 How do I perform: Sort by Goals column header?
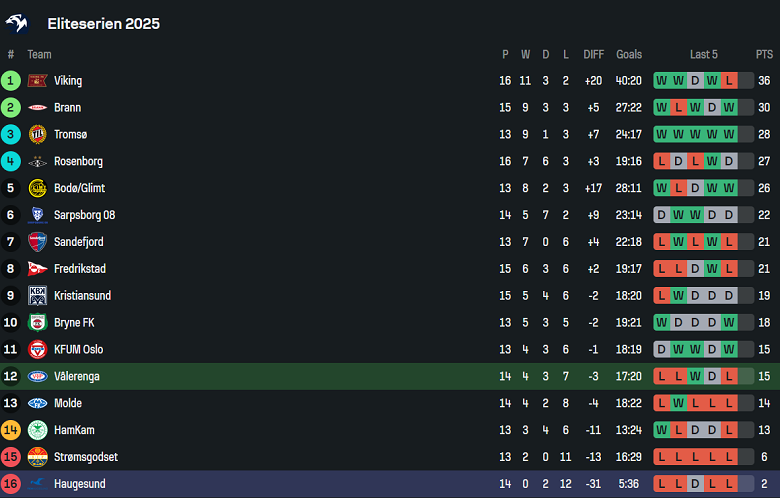[x=629, y=55]
